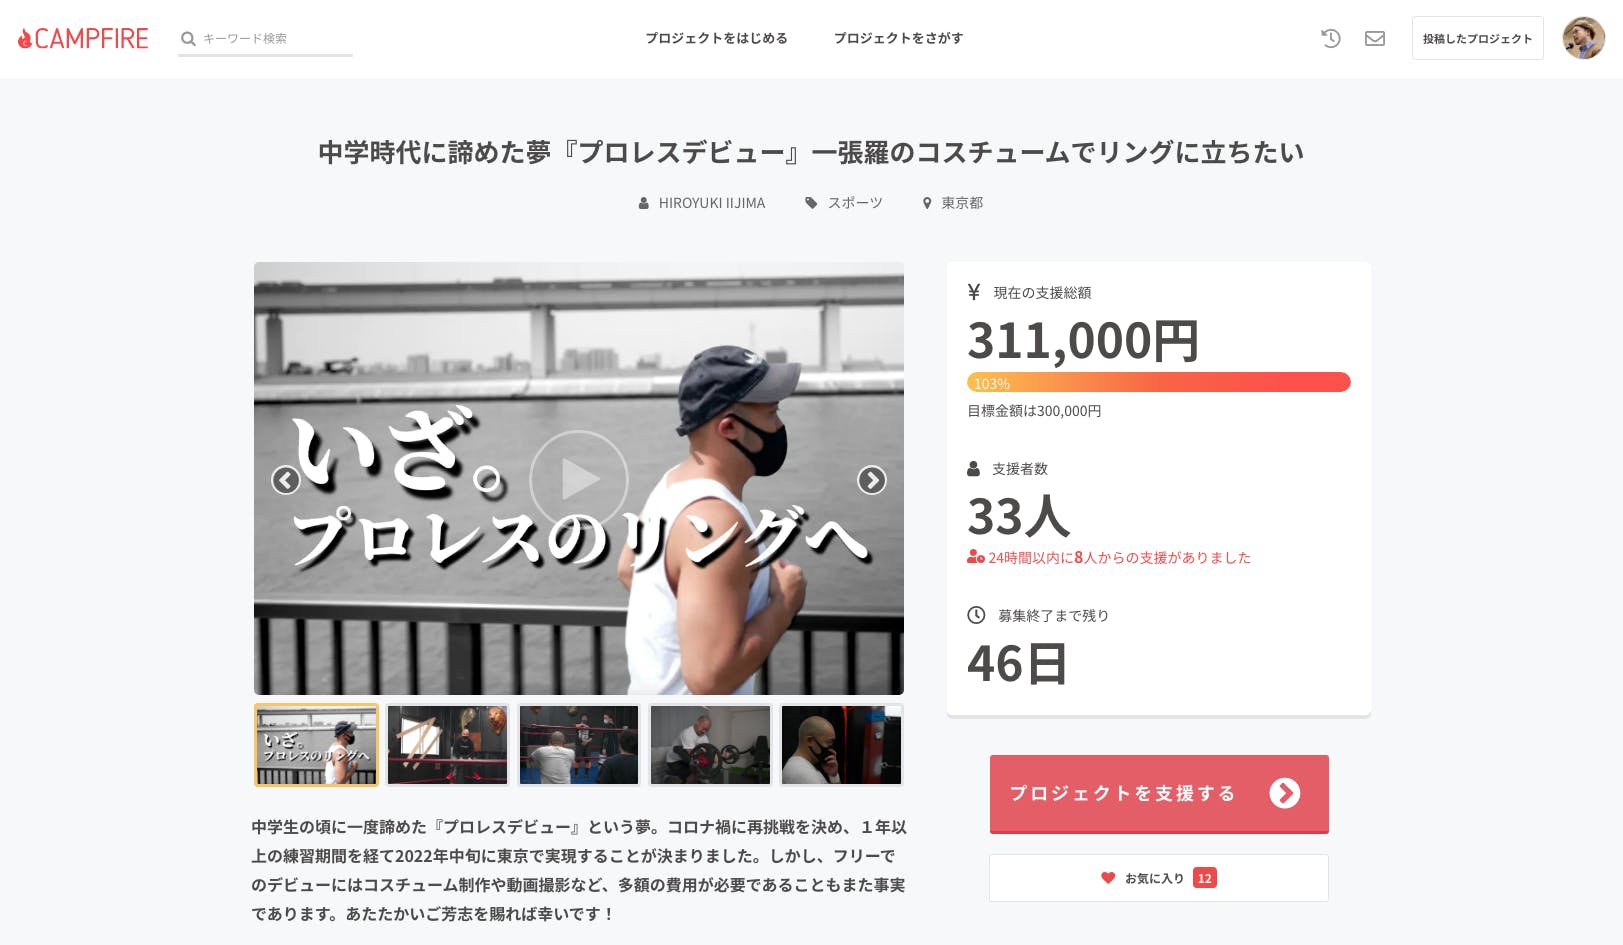Select the wrestling ring thumbnail
Screen dimensions: 1623x945
pos(578,745)
